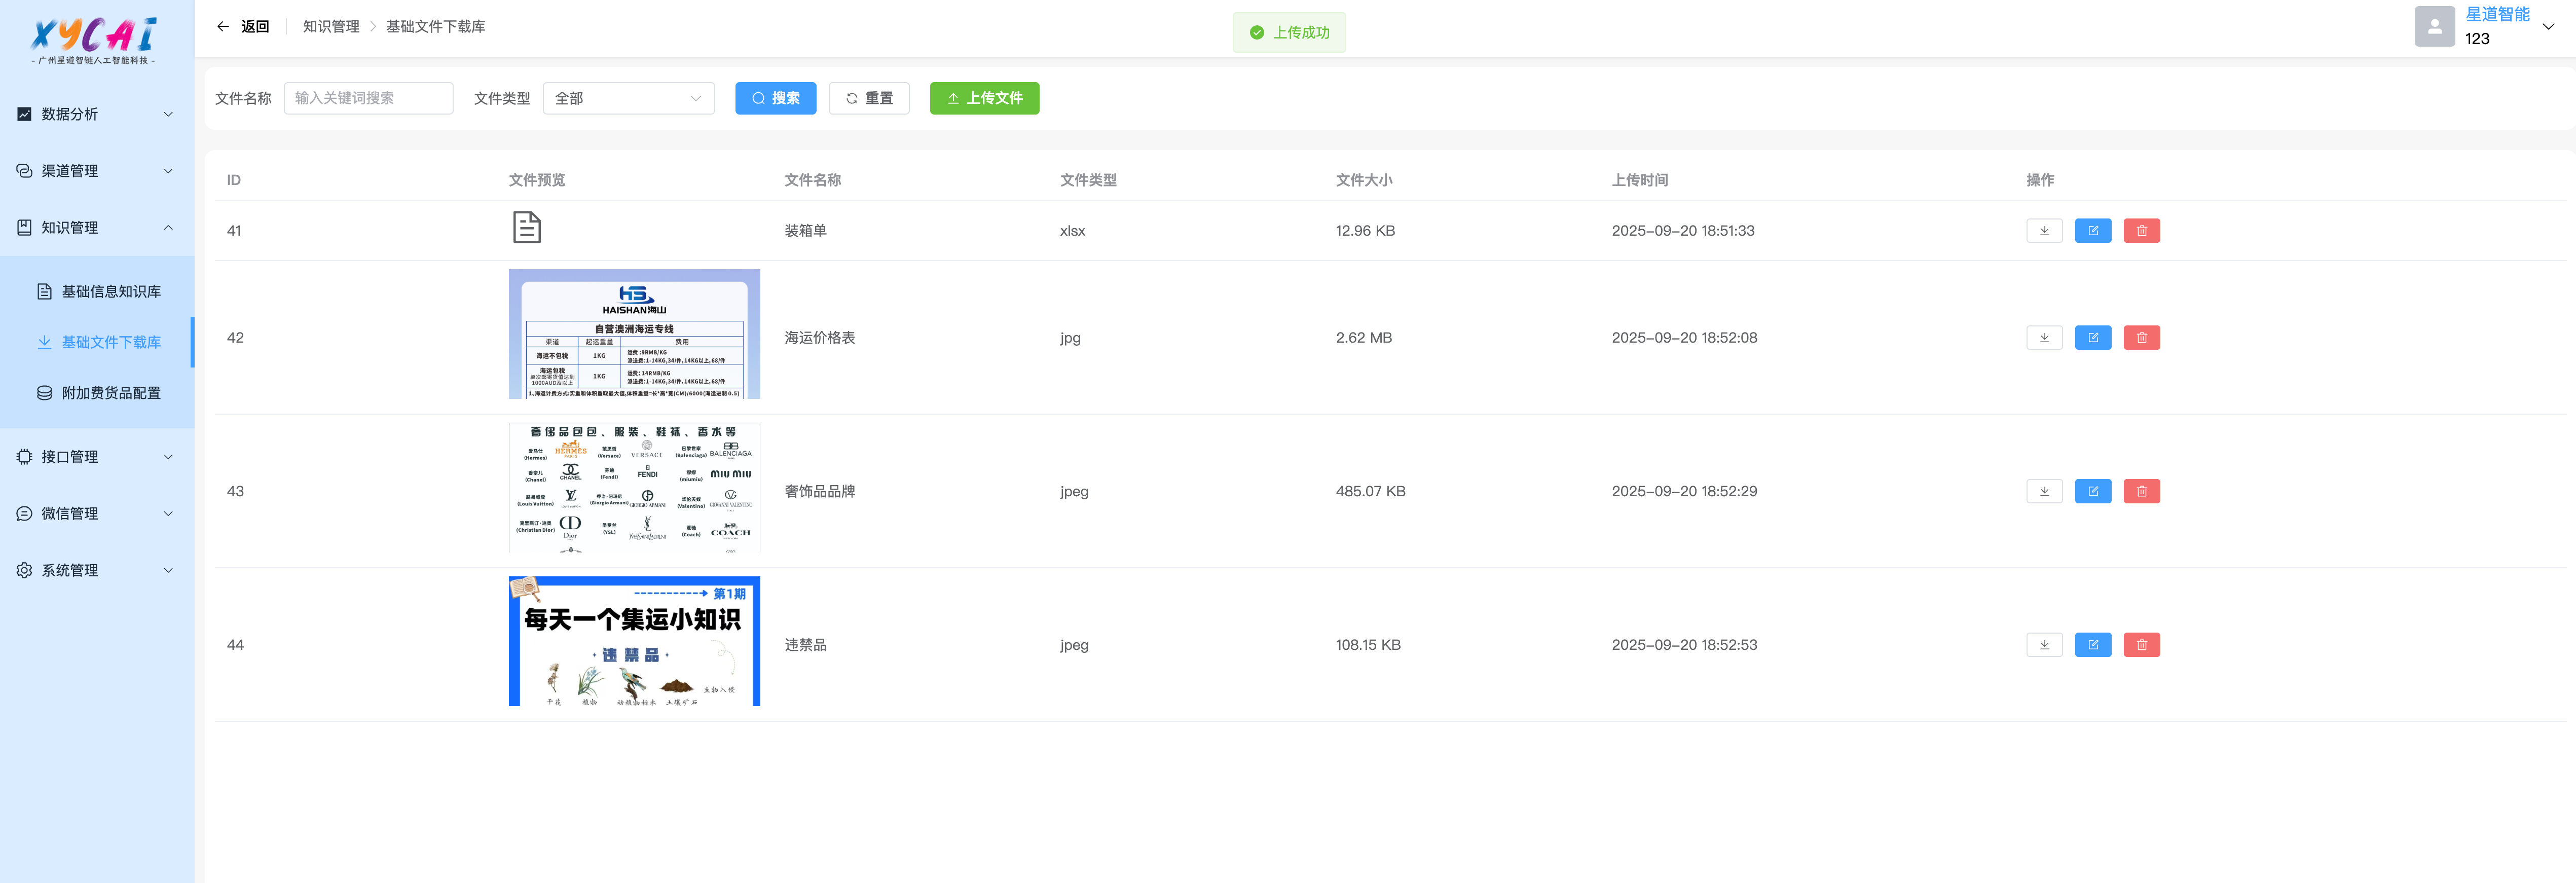Screen dimensions: 2576x883
Task: Focus the 文件名称 keyword search field
Action: [368, 98]
